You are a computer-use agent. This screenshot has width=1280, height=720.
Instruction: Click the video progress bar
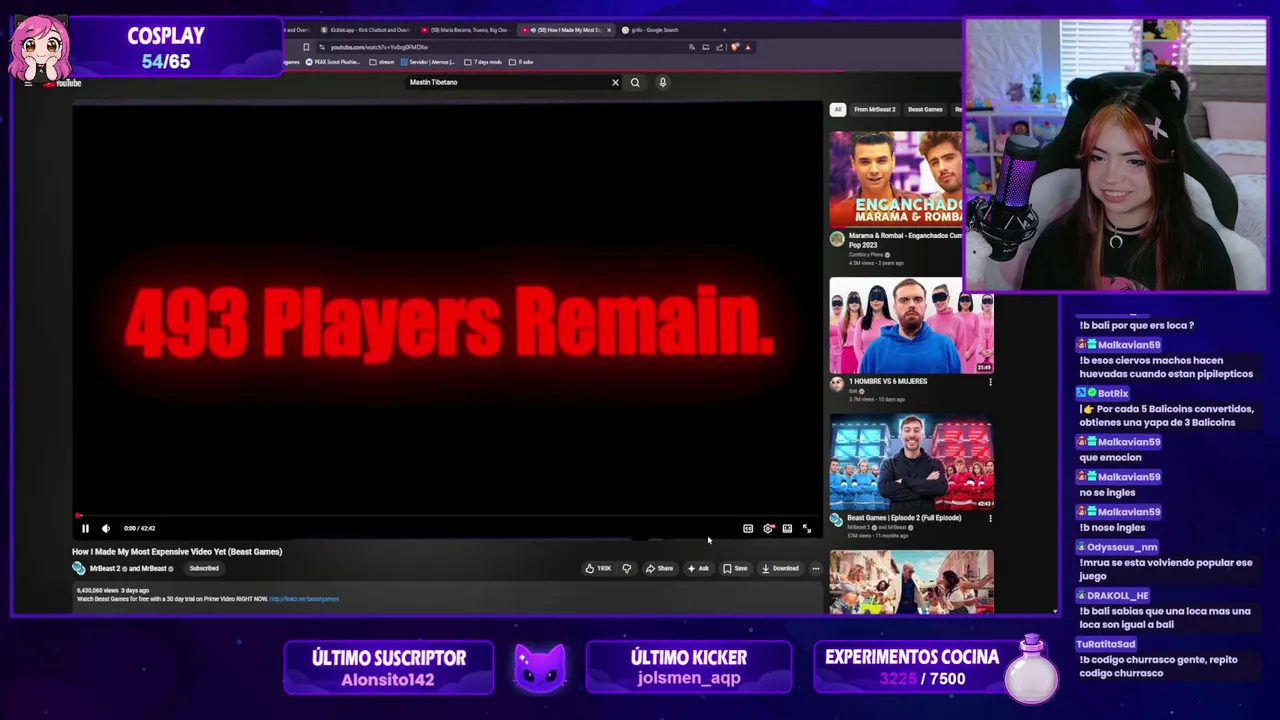tap(446, 516)
